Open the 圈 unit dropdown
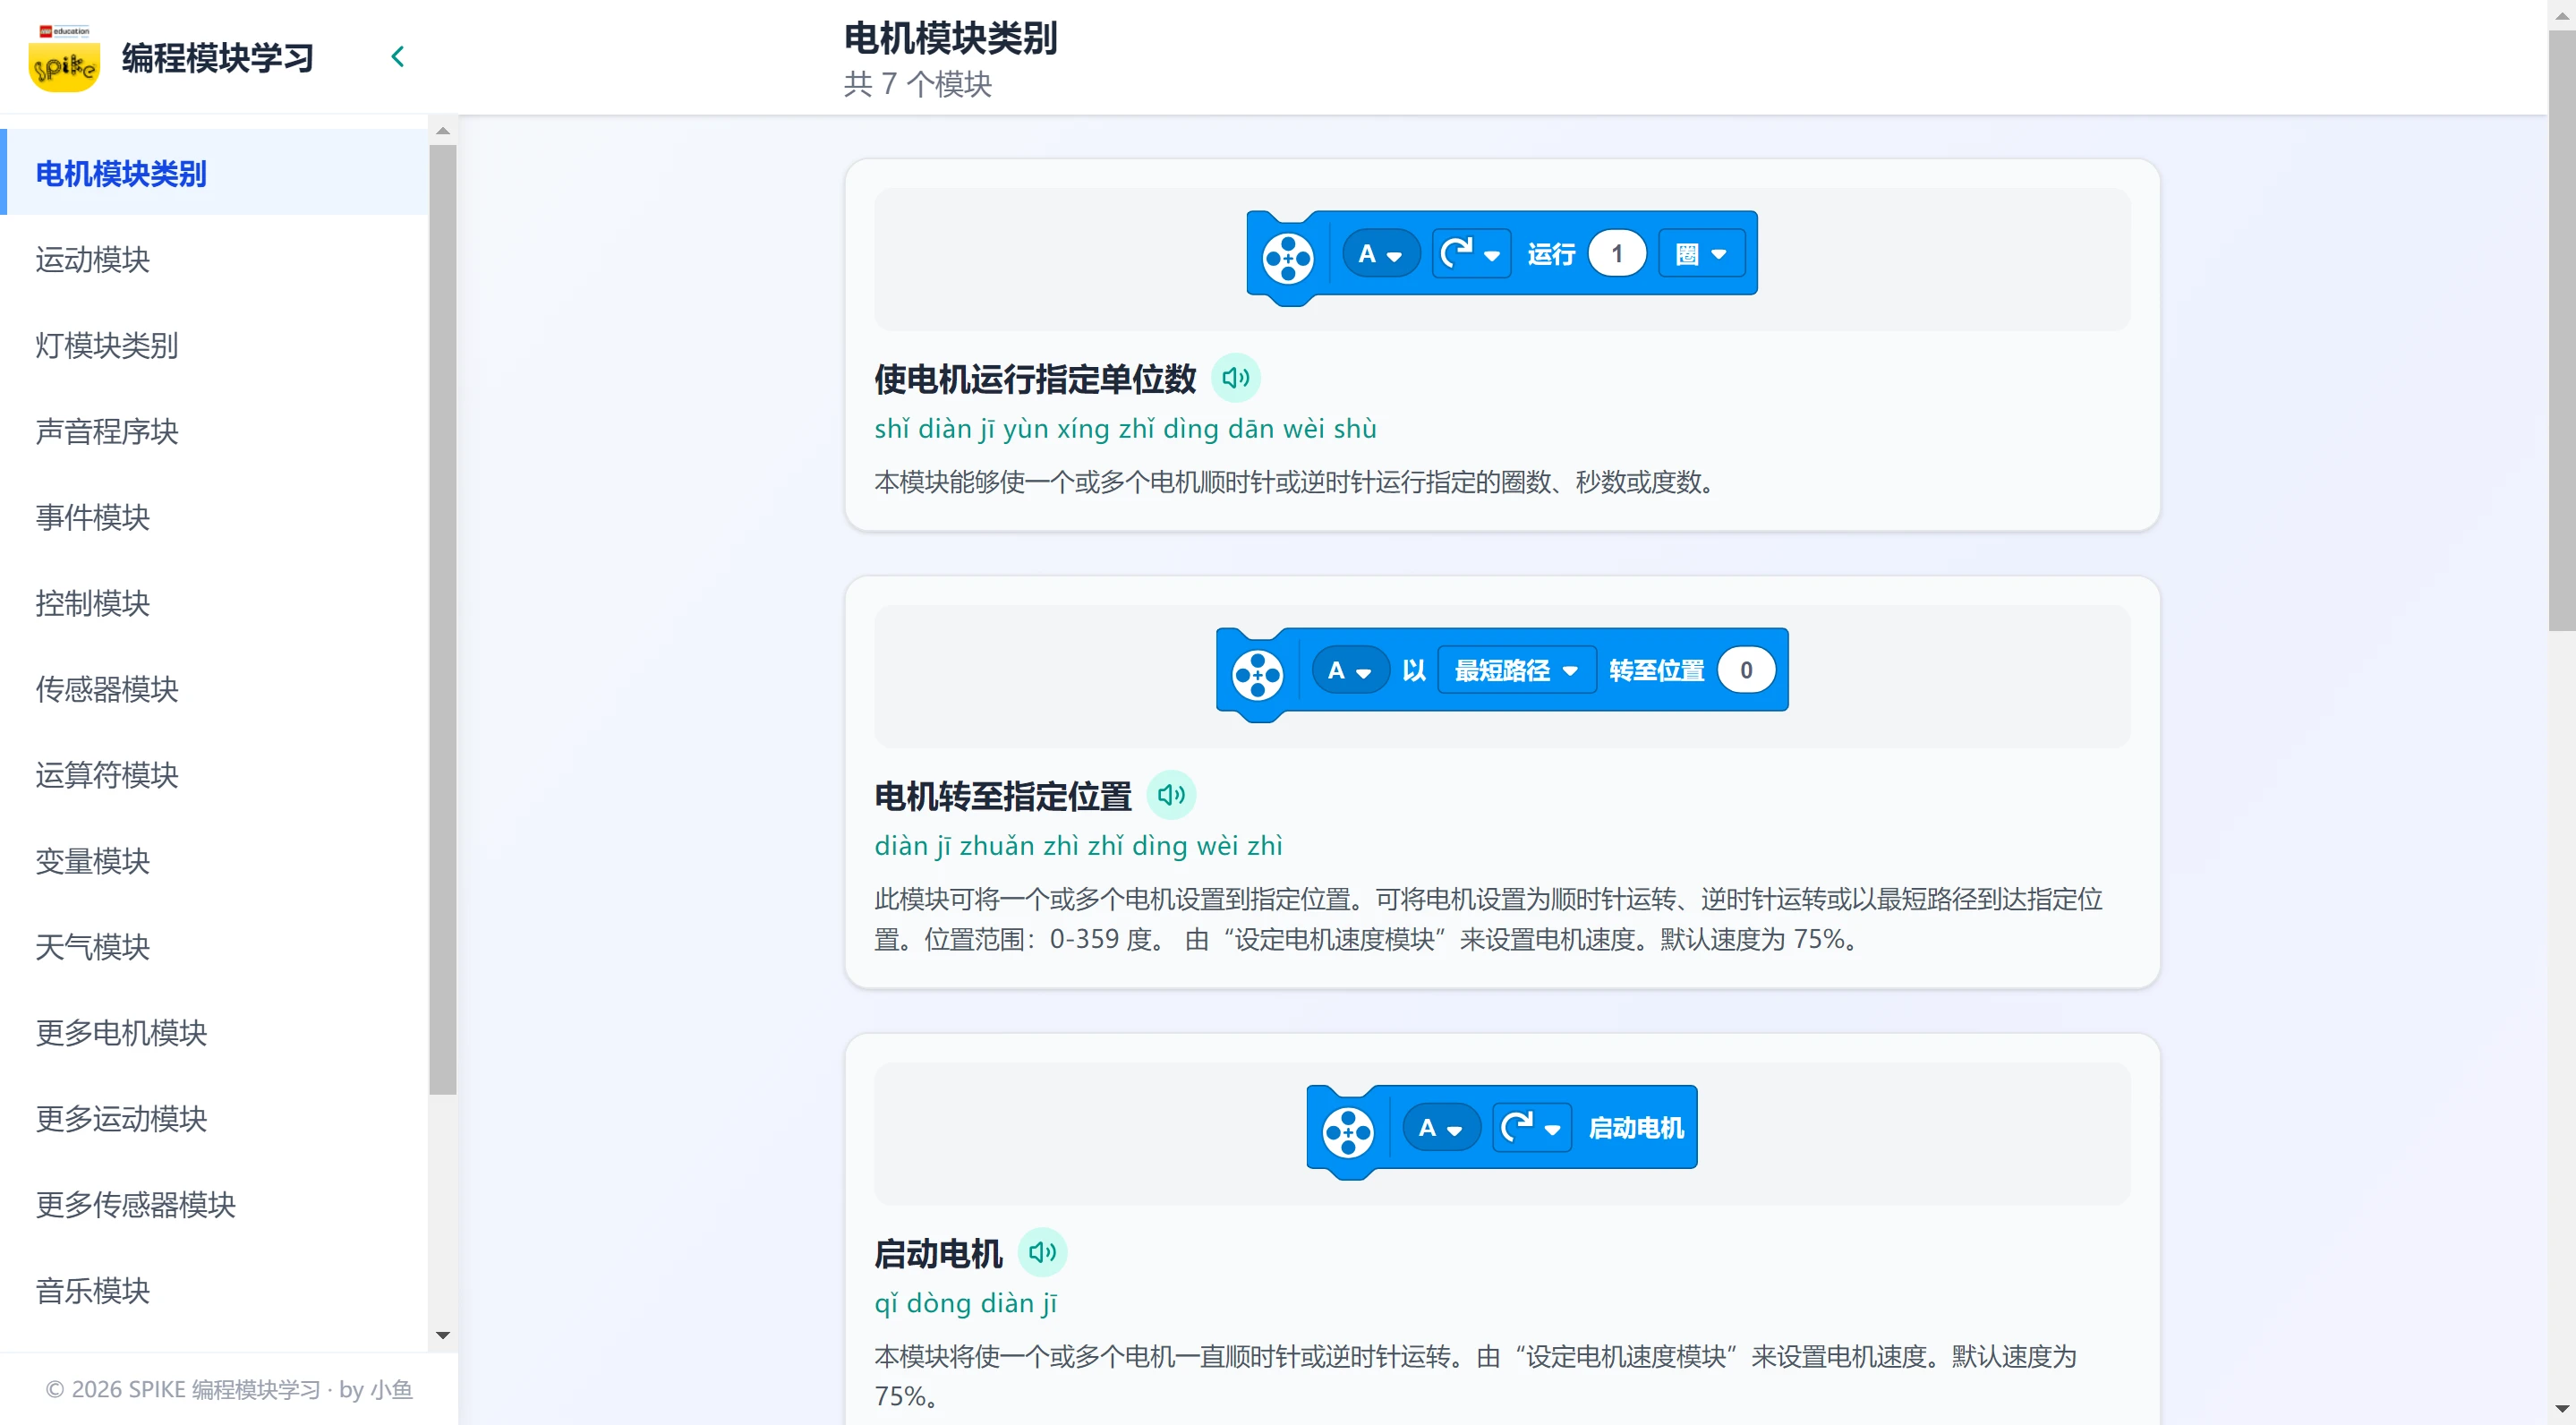 pos(1701,253)
